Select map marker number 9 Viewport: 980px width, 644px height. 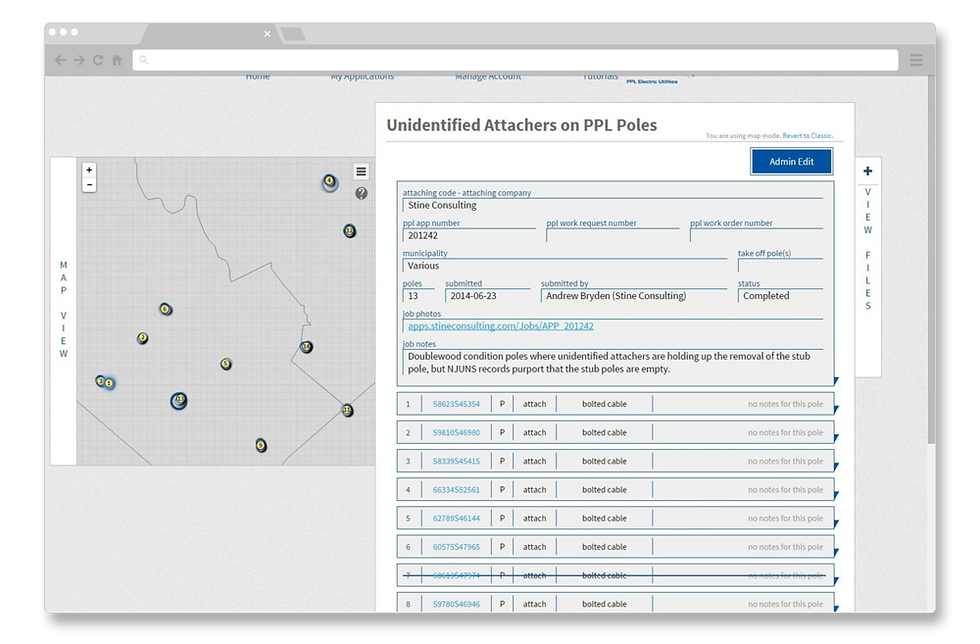coord(261,445)
